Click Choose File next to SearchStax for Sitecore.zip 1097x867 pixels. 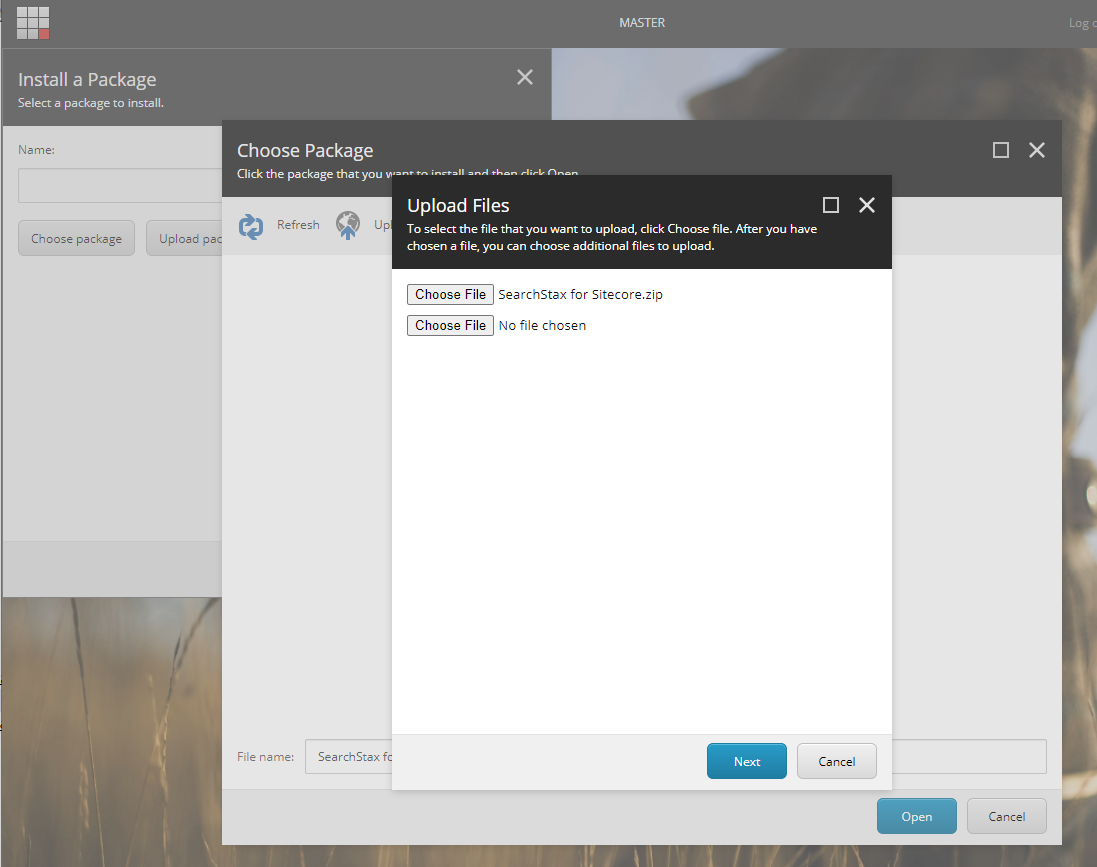(451, 295)
